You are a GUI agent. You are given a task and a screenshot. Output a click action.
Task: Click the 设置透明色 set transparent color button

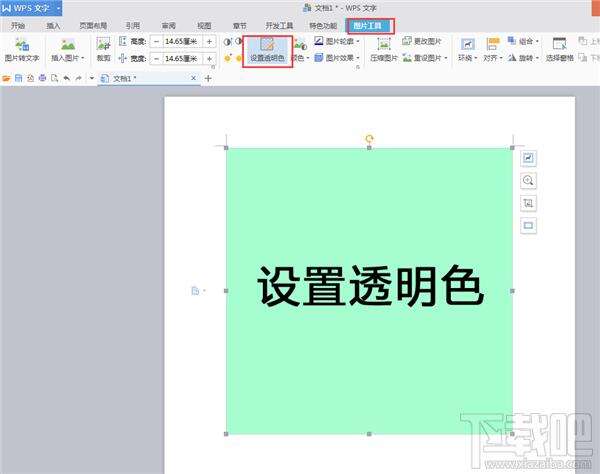(x=267, y=51)
